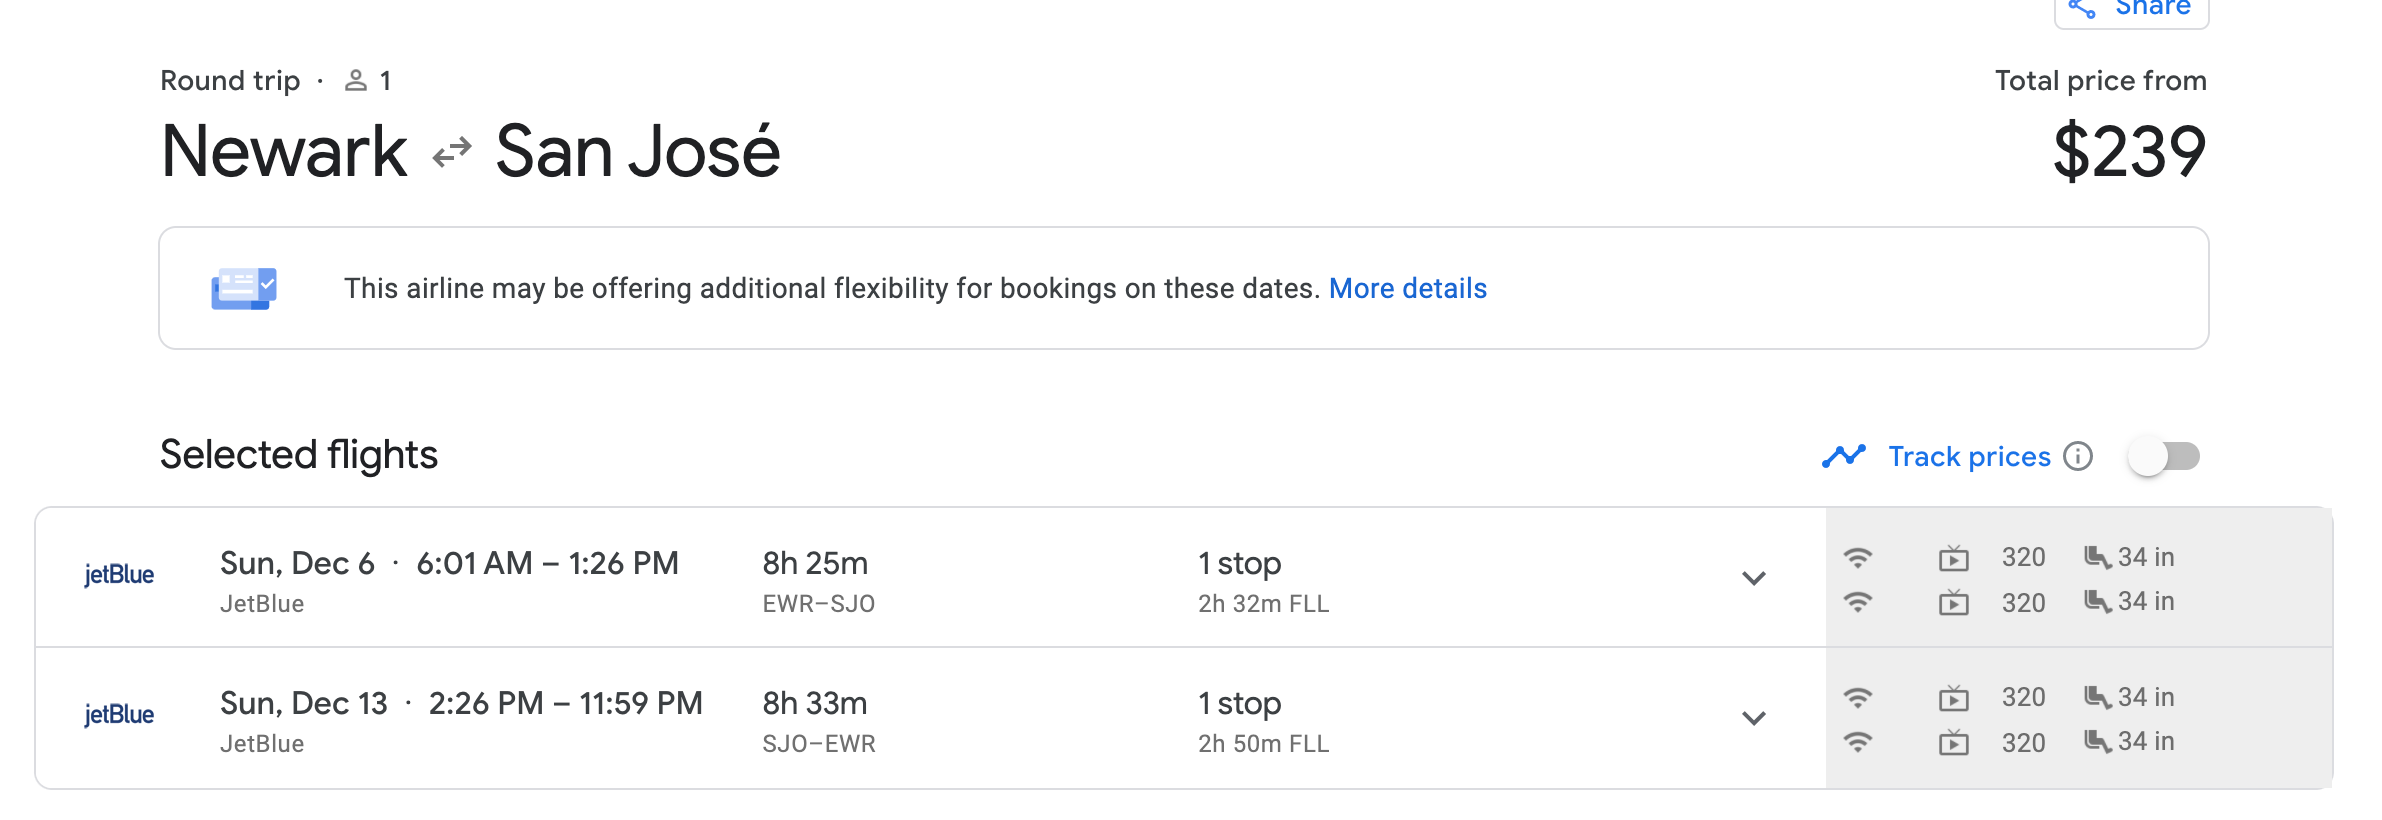This screenshot has width=2382, height=820.
Task: Open the More details link
Action: tap(1407, 288)
